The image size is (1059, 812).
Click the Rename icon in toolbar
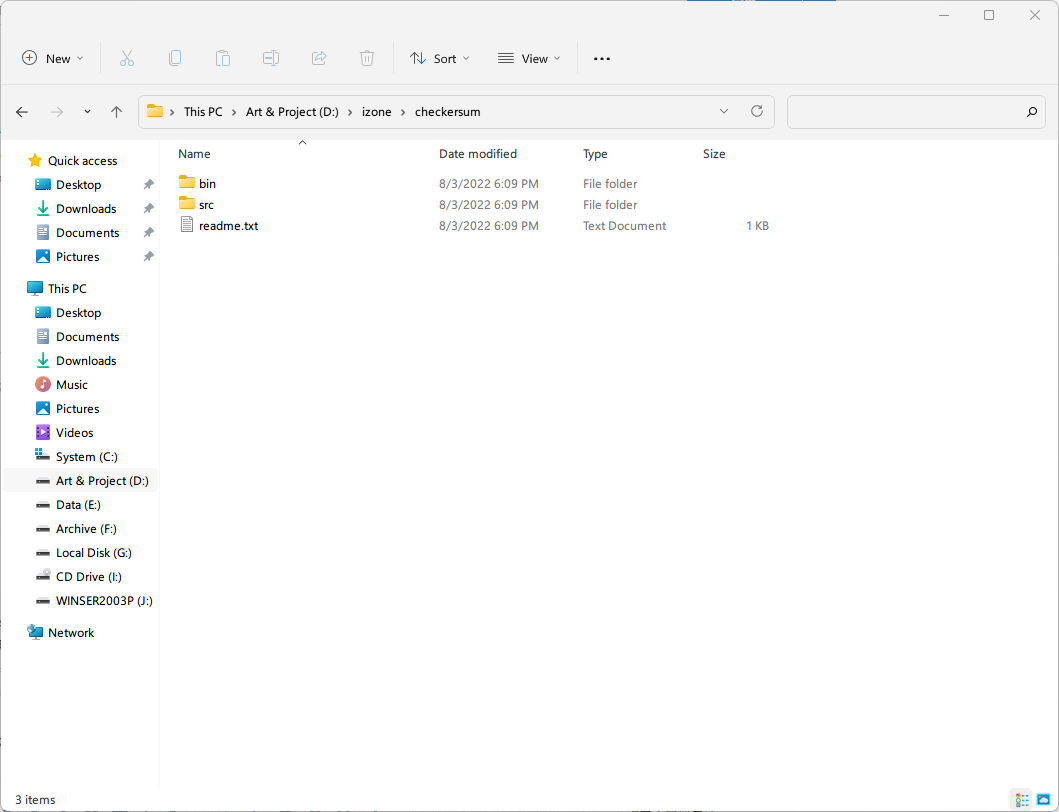pyautogui.click(x=271, y=59)
